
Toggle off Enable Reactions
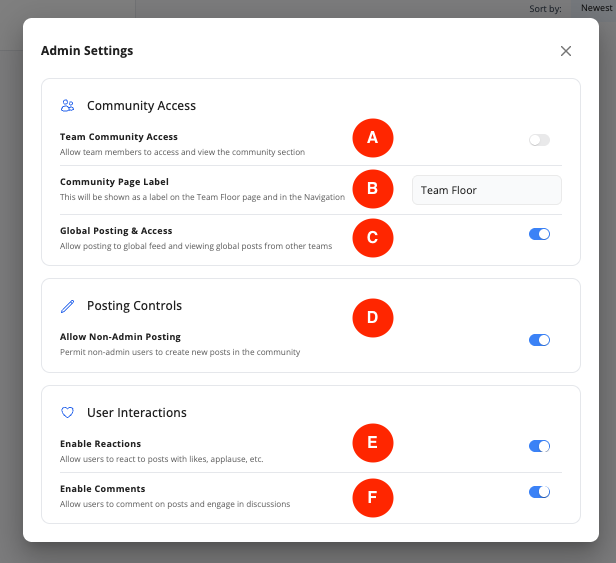click(539, 446)
